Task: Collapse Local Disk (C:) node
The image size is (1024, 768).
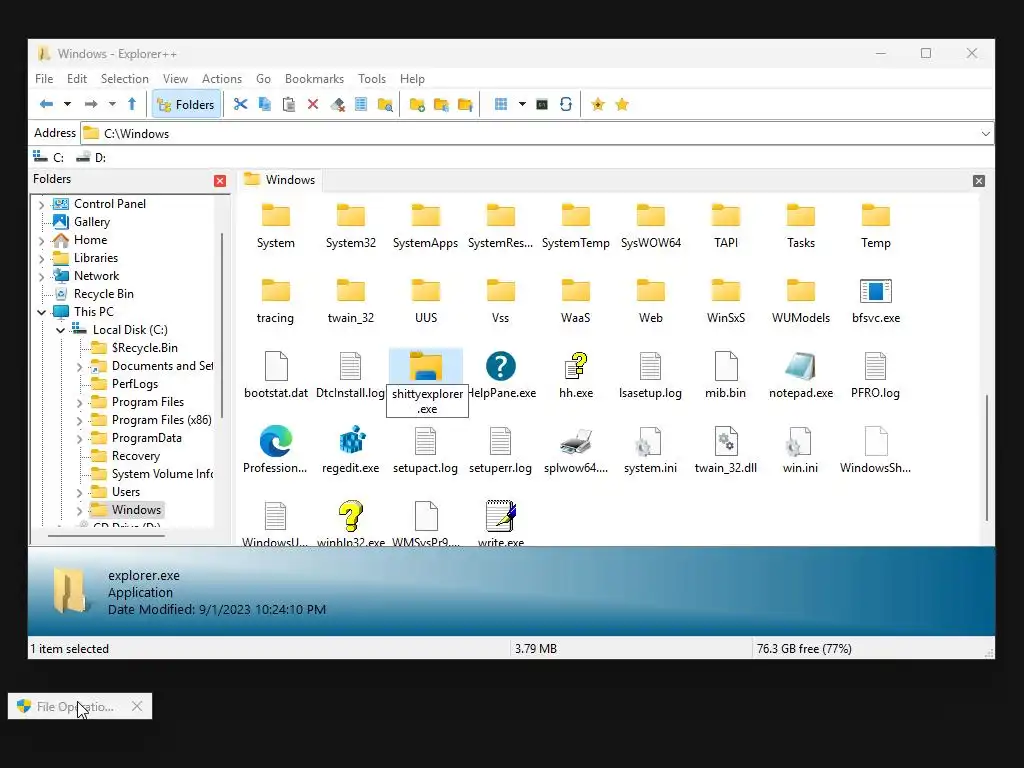Action: 61,330
